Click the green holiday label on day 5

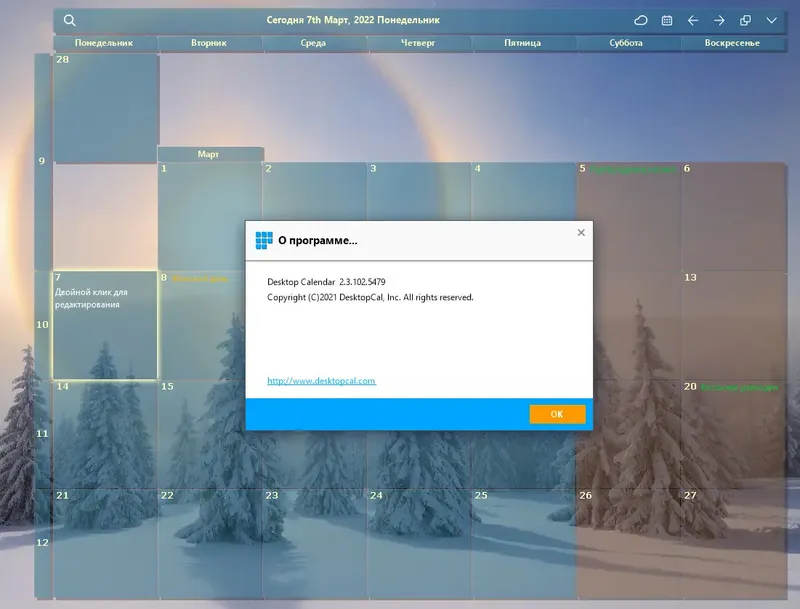pos(633,169)
